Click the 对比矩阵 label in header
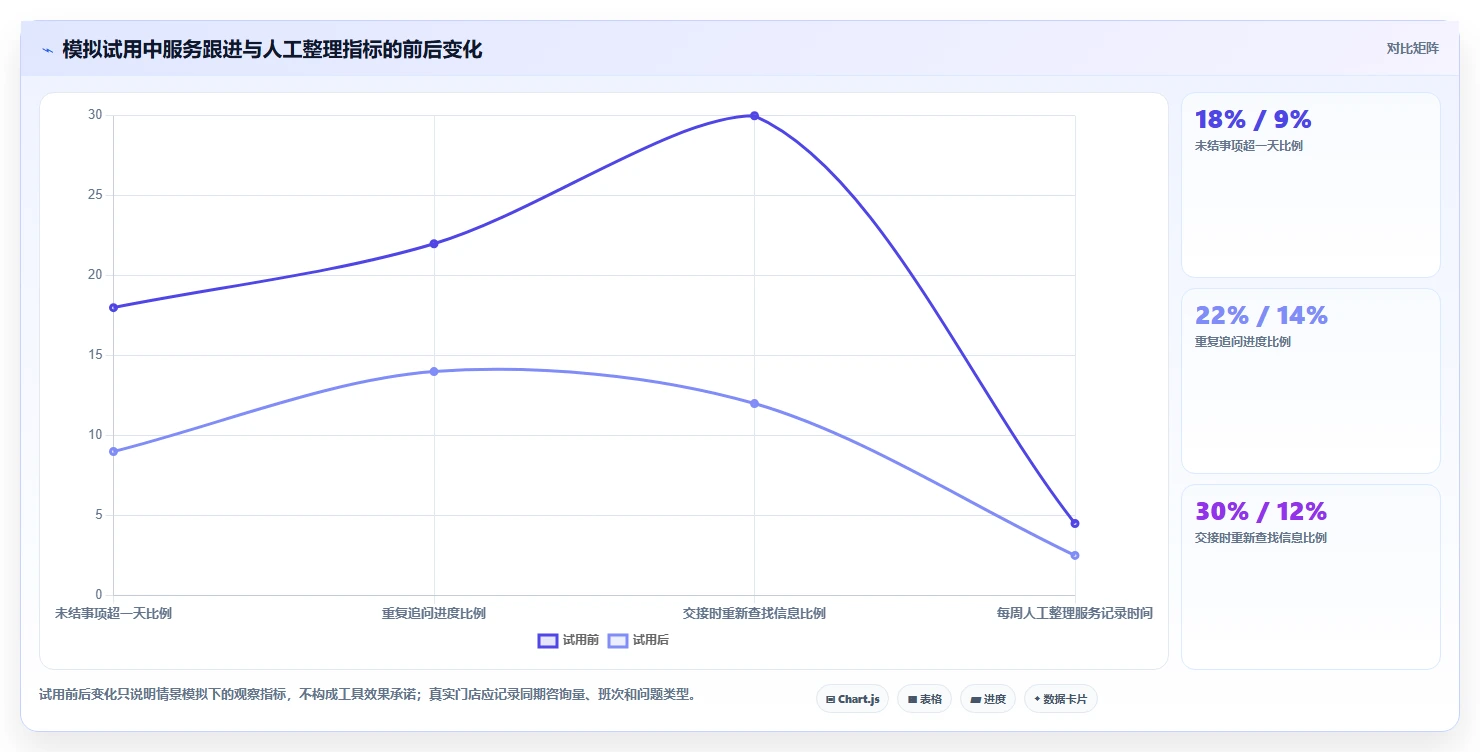The height and width of the screenshot is (752, 1480). [x=1412, y=48]
